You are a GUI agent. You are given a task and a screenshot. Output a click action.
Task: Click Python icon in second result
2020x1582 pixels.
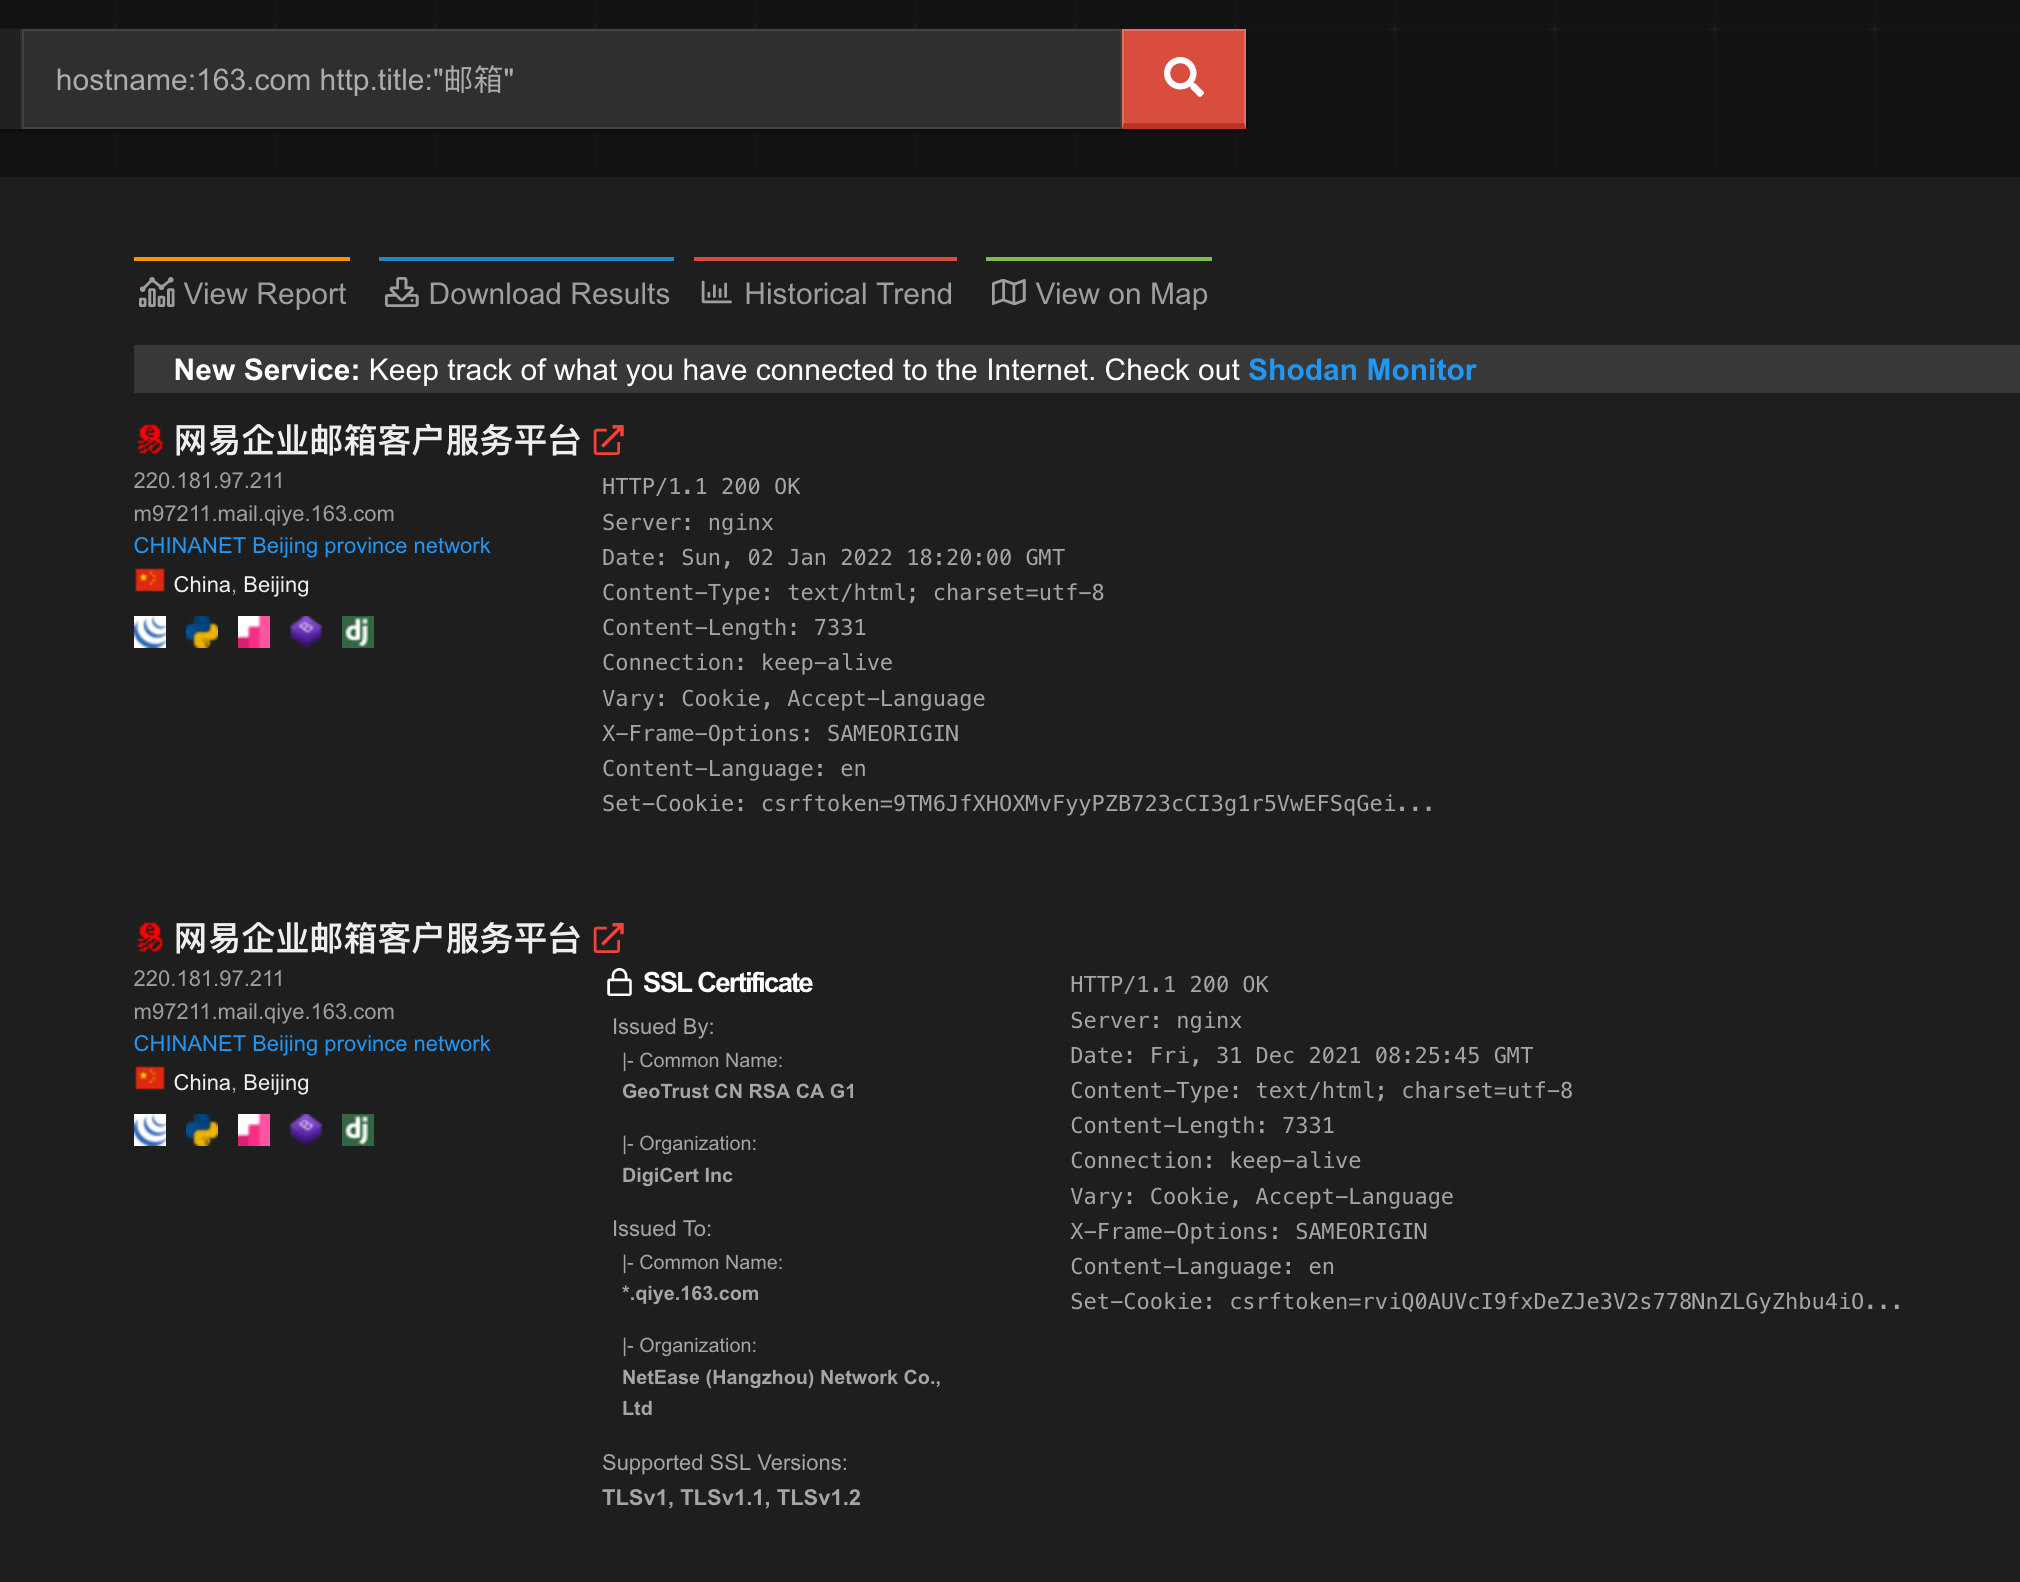coord(202,1130)
